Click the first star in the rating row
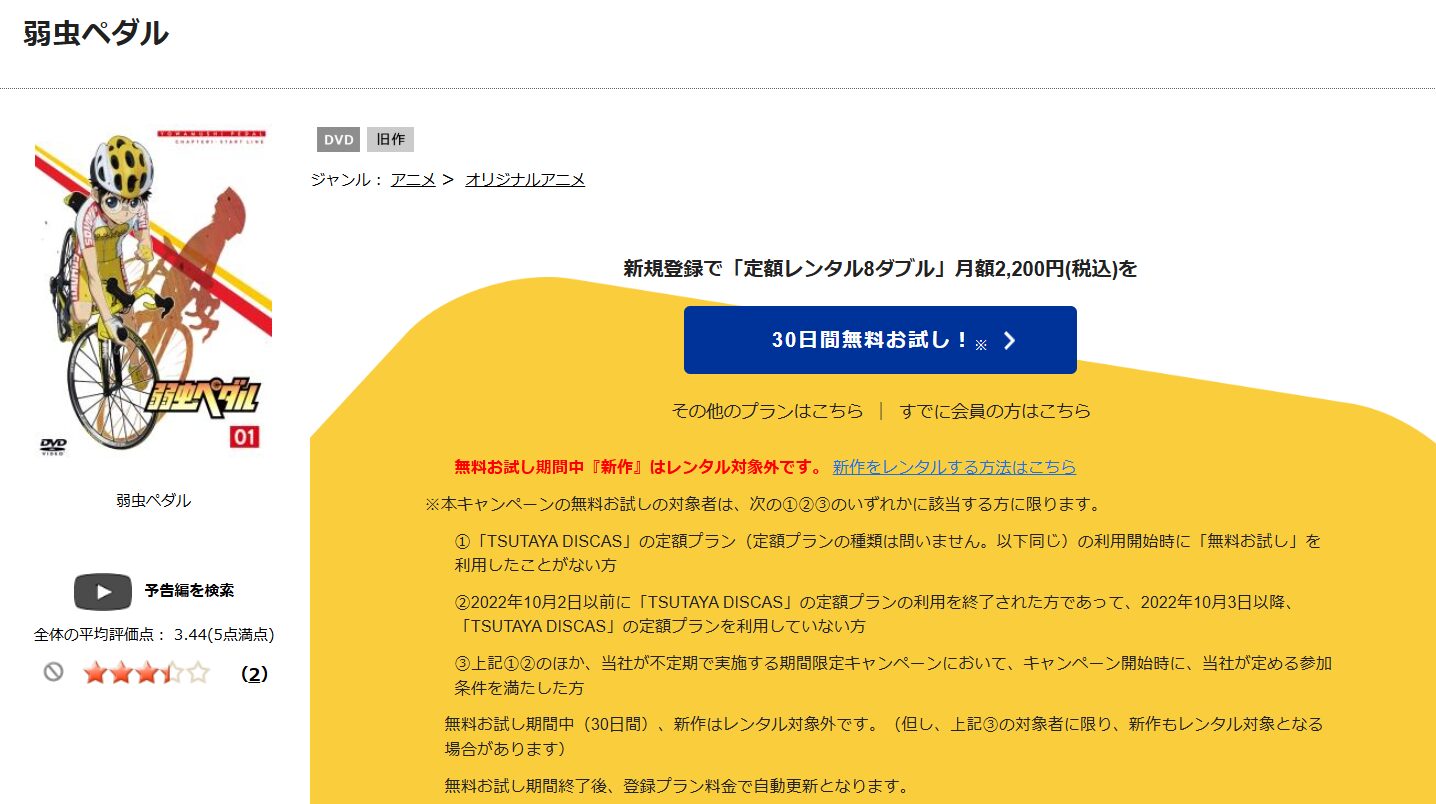 pyautogui.click(x=97, y=671)
